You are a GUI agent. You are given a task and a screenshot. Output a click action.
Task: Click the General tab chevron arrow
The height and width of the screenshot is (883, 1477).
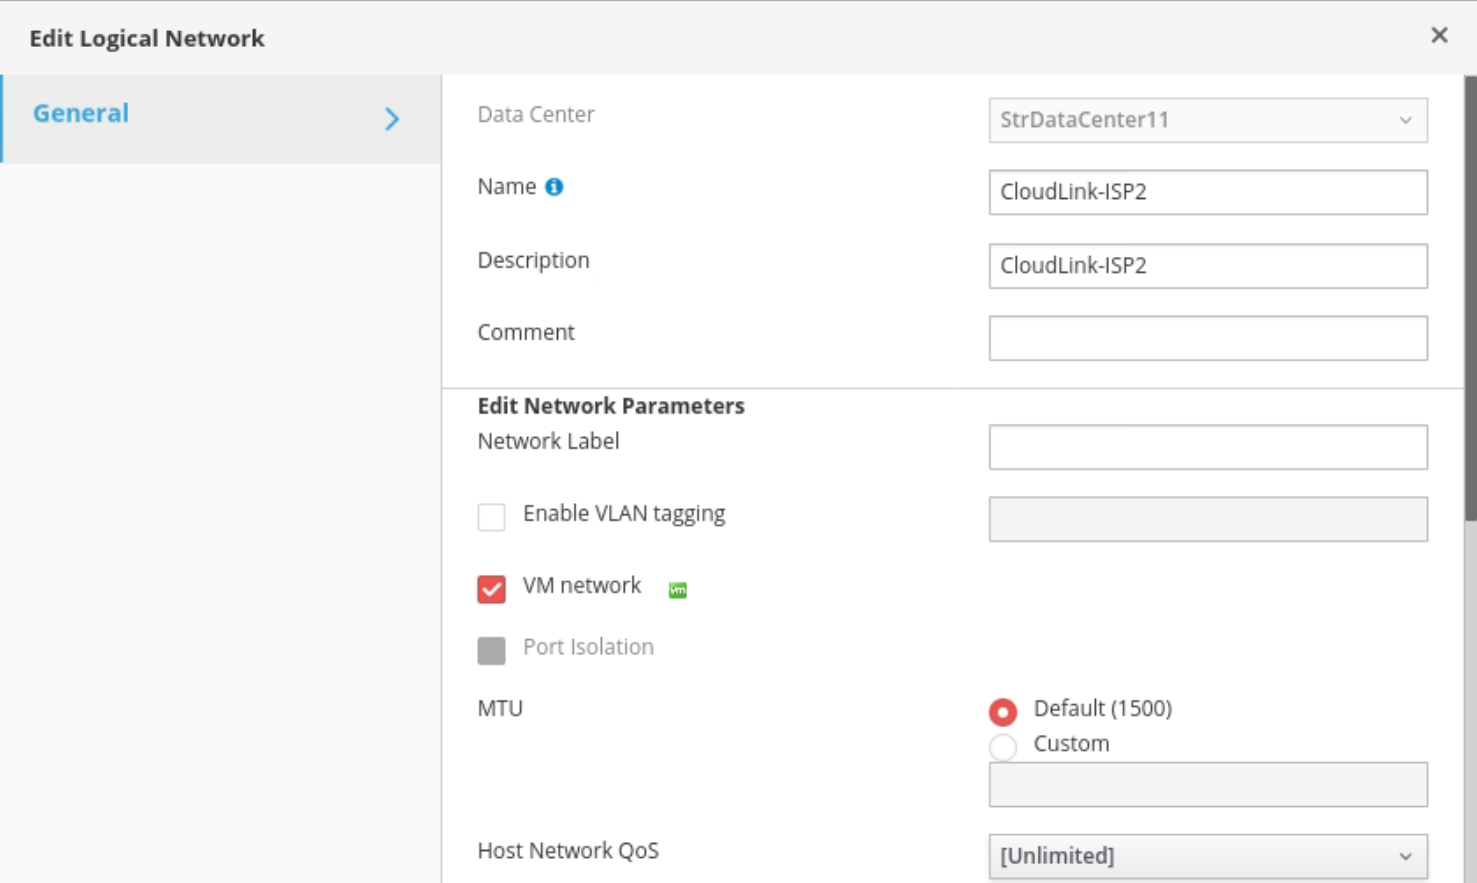point(392,119)
